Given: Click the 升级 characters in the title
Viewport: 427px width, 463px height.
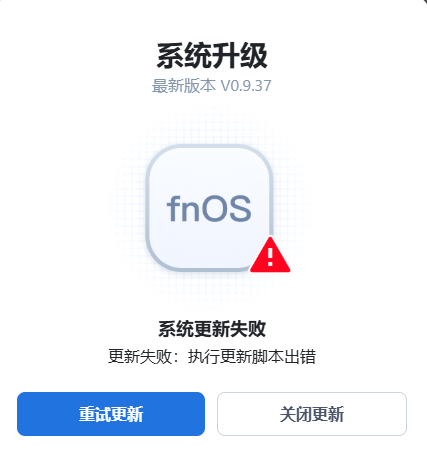Looking at the screenshot, I should (240, 56).
